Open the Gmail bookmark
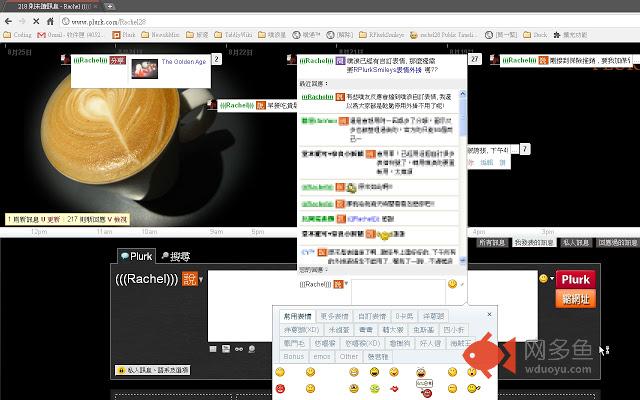This screenshot has width=640, height=400. [71, 35]
